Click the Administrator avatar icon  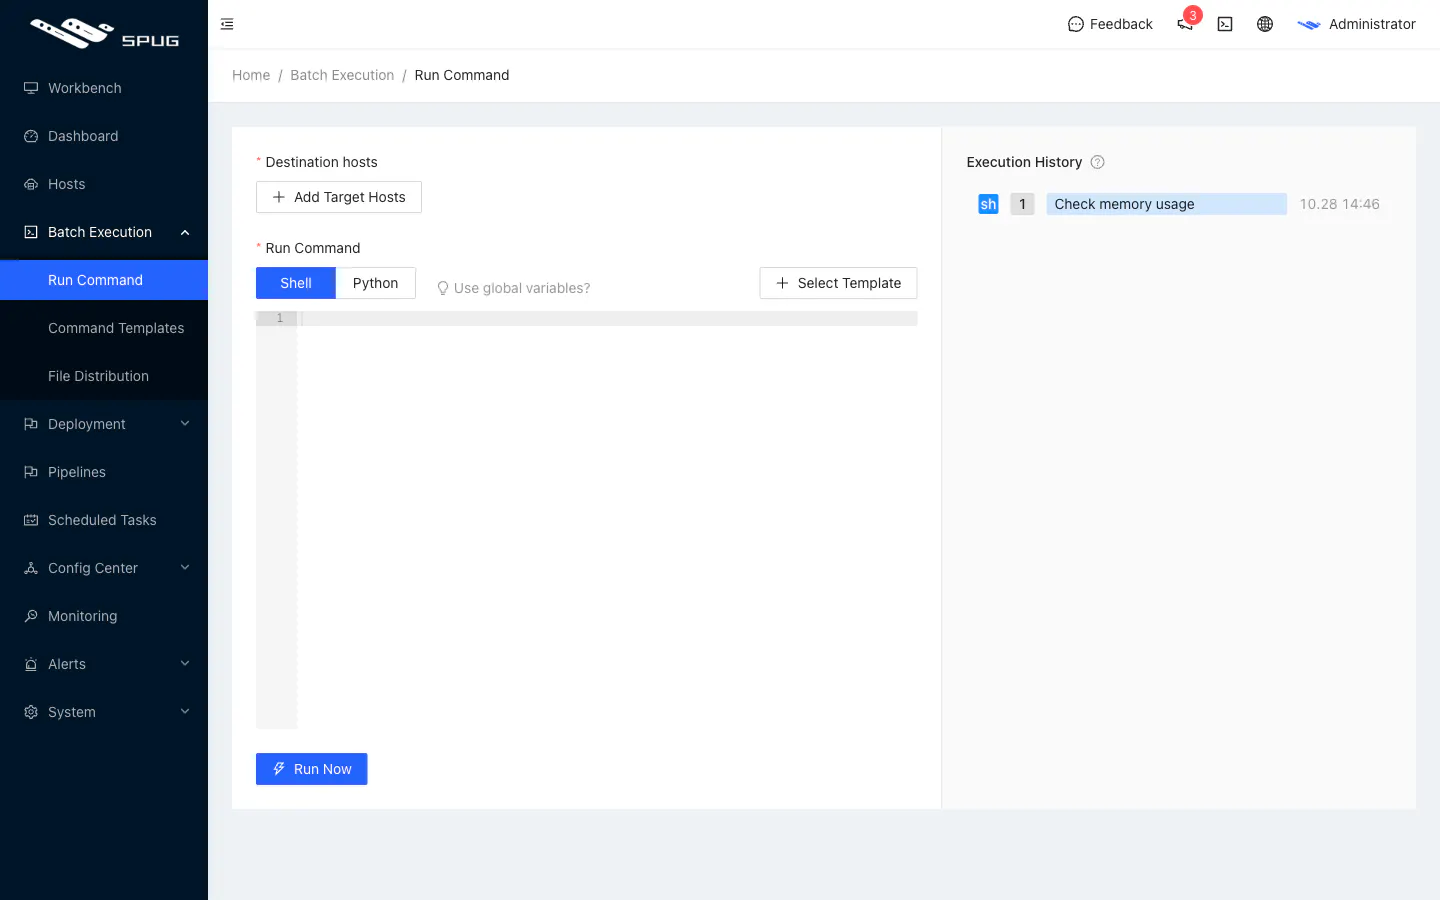coord(1309,24)
